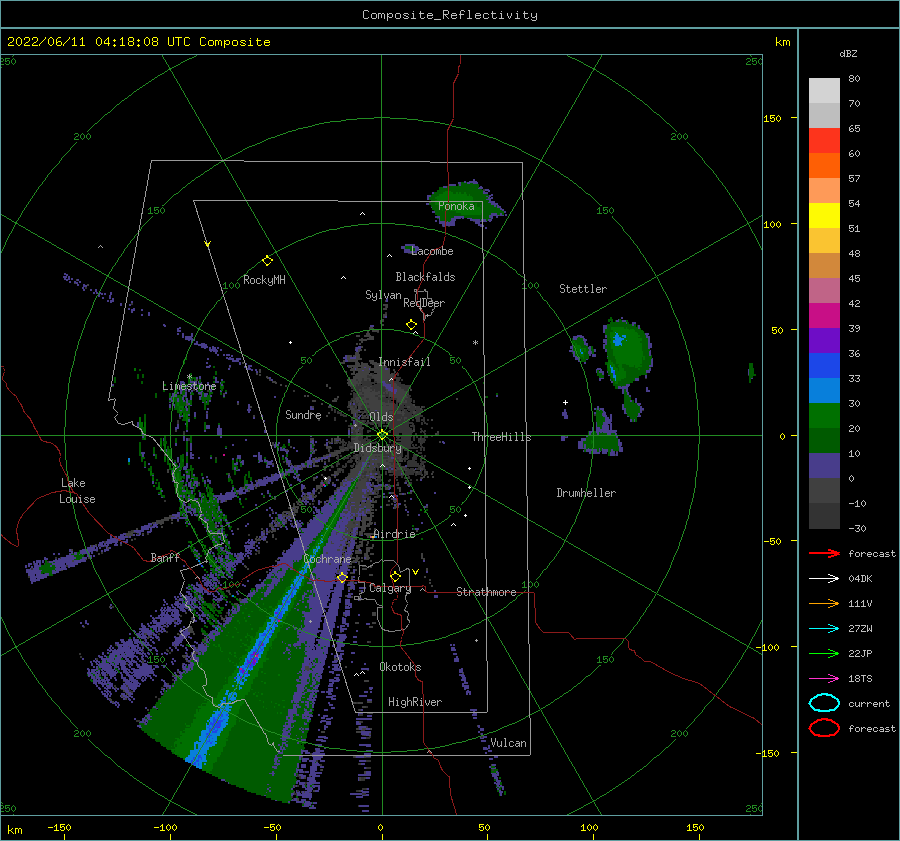Click the yellow marker west of Calgary
This screenshot has width=900, height=841.
click(342, 577)
